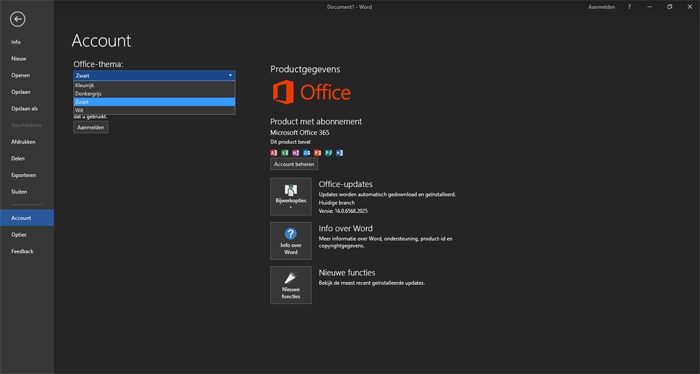Click the PowerPoint app icon
Screen dimensions: 700x374
point(317,153)
